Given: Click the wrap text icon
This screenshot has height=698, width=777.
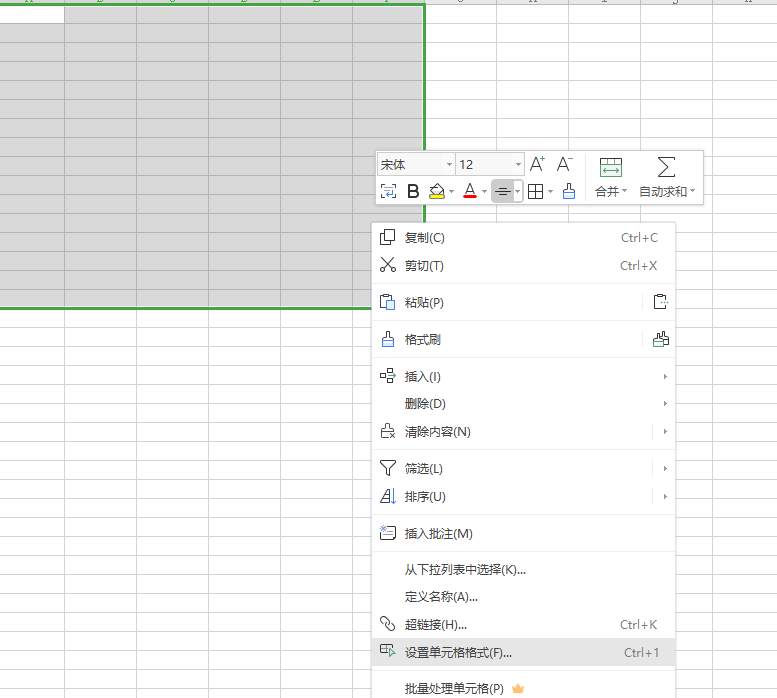Looking at the screenshot, I should point(388,192).
